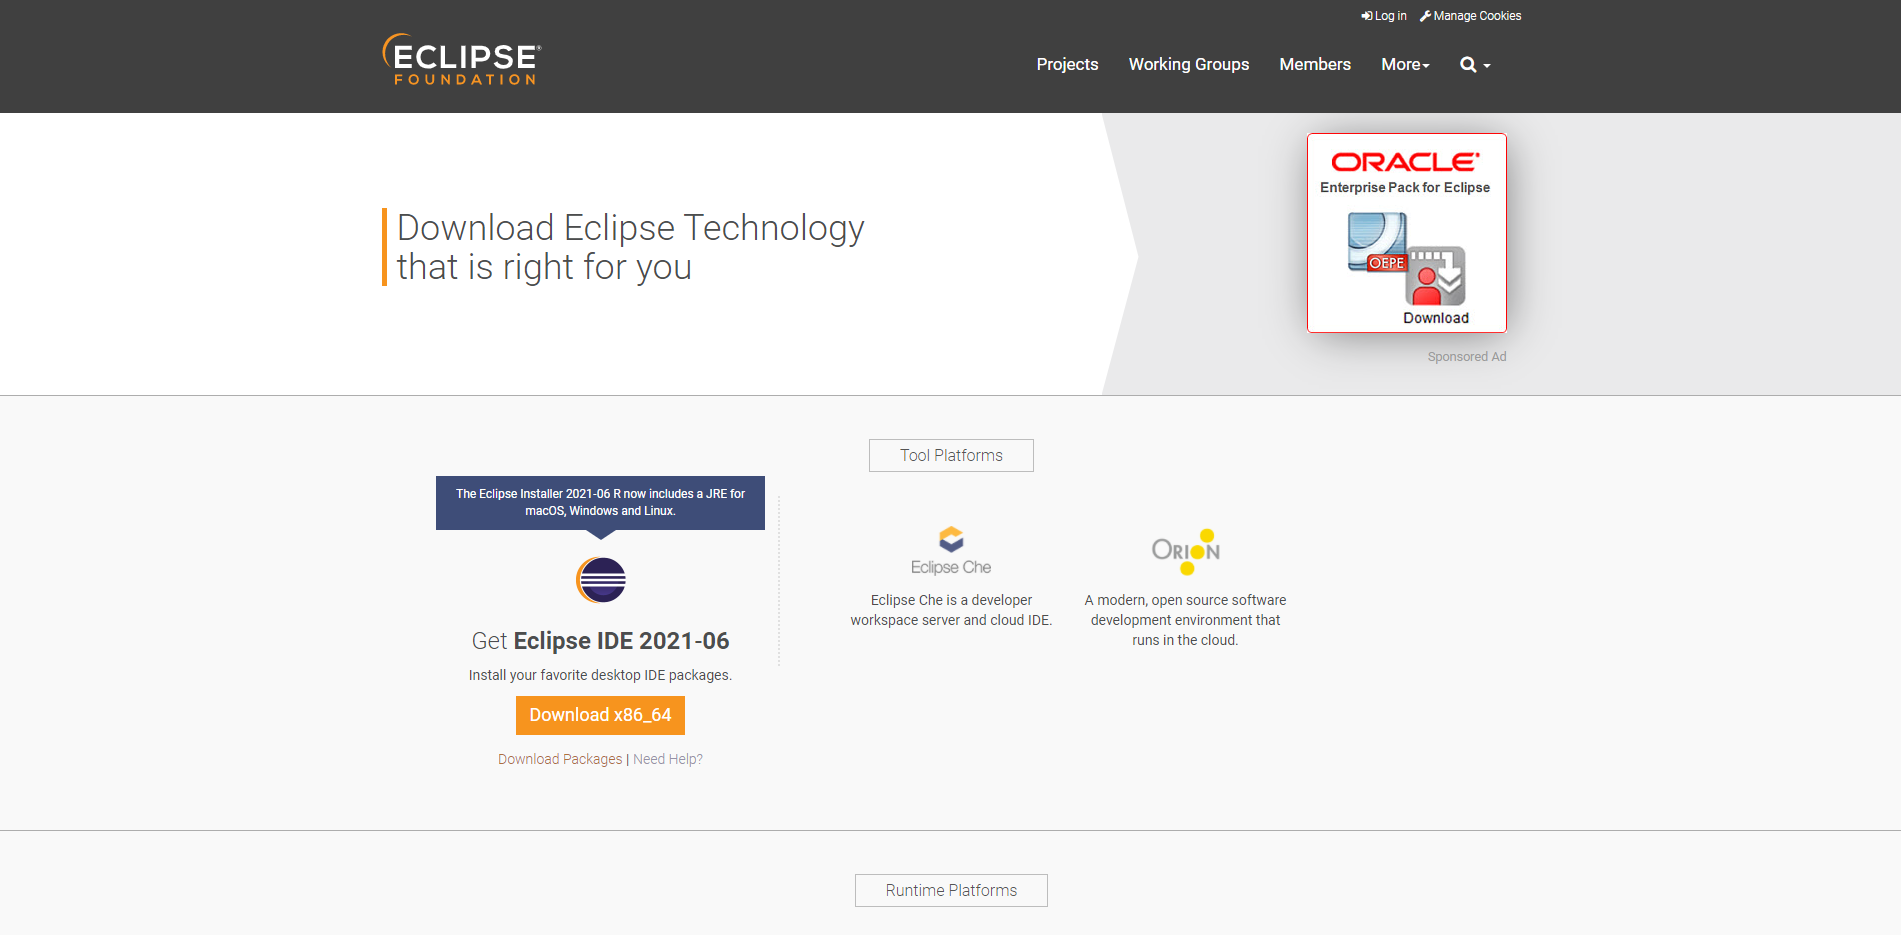Image resolution: width=1901 pixels, height=935 pixels.
Task: Click 'Enterprise Pack for Eclipse' text in ad
Action: click(x=1405, y=188)
